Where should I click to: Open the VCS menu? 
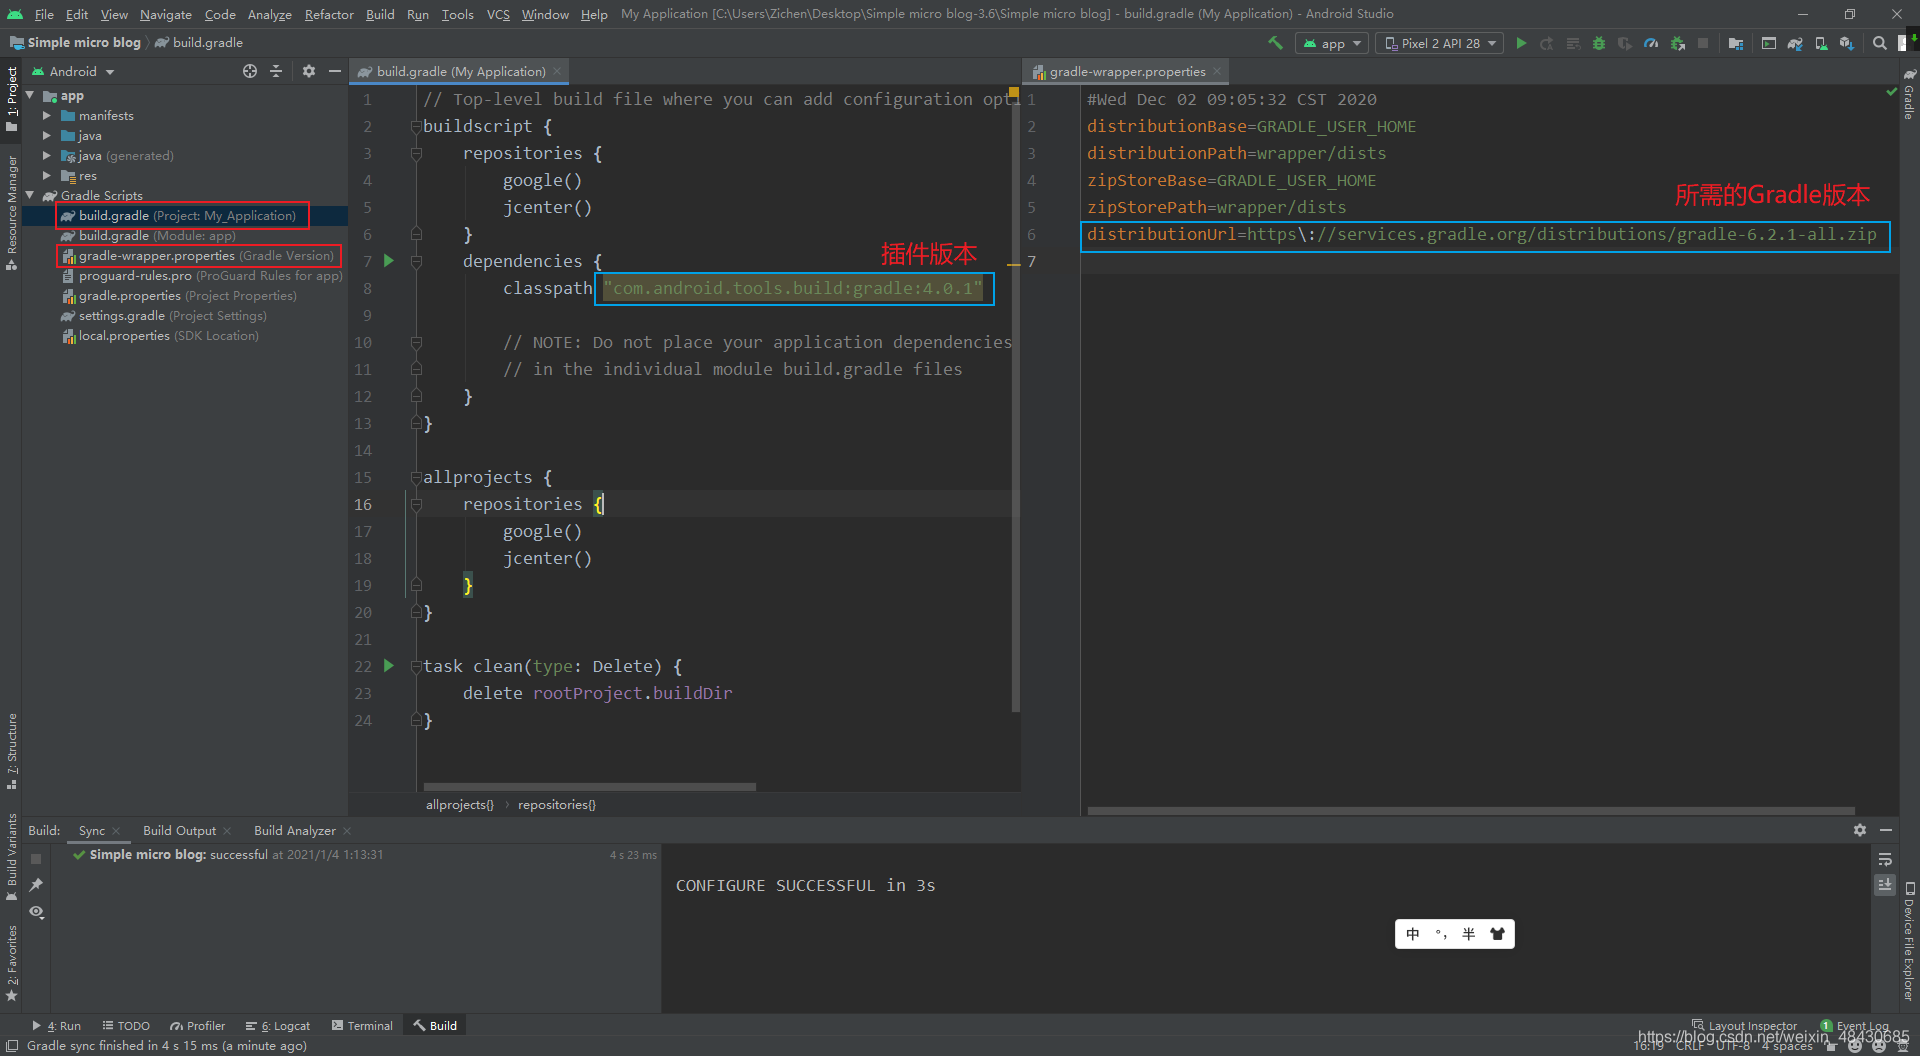coord(498,14)
